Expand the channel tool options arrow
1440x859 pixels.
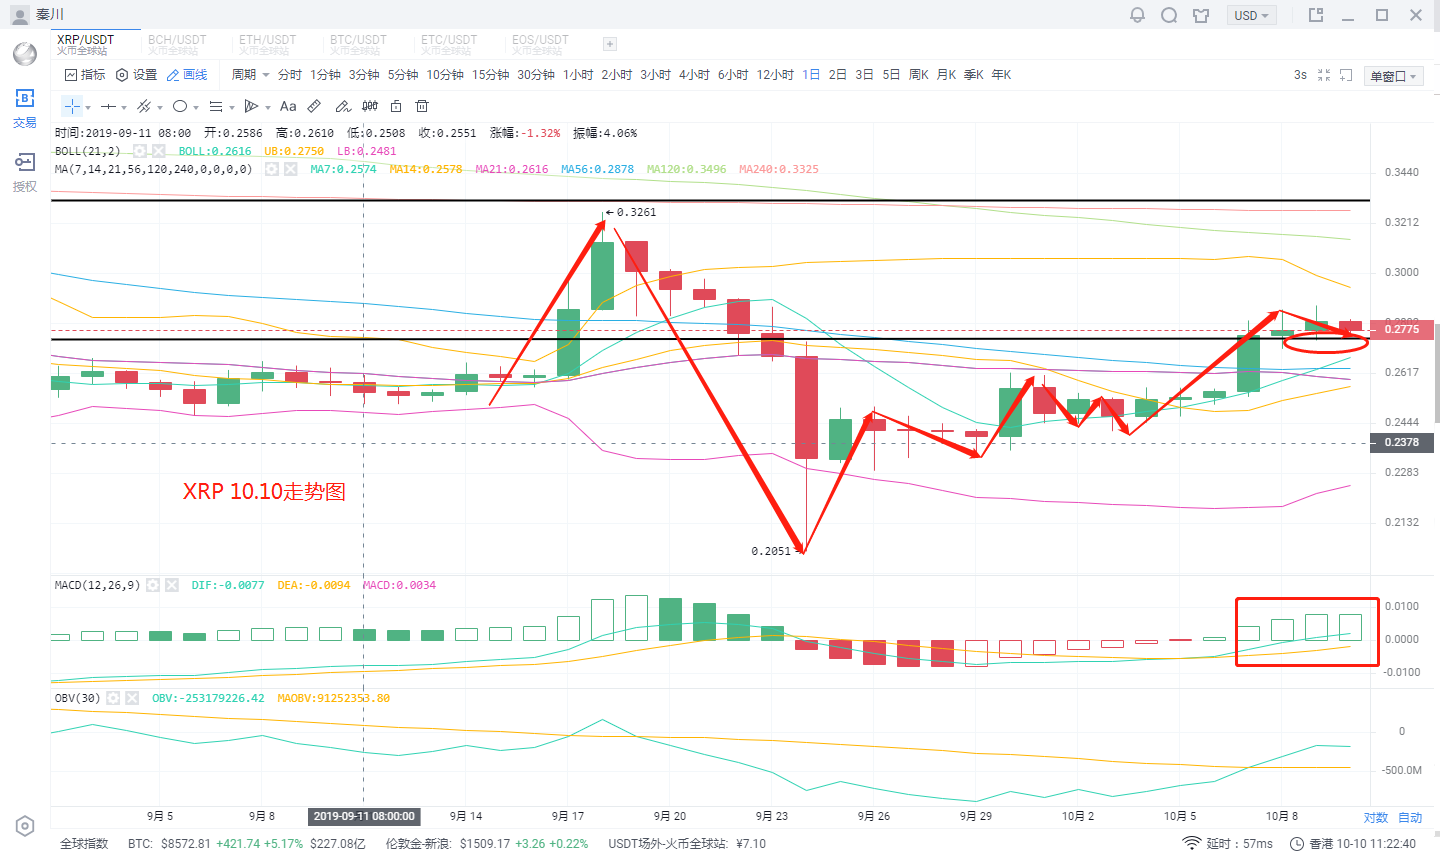[x=160, y=107]
